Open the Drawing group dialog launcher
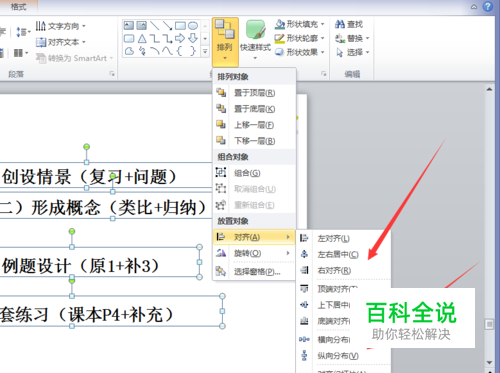Screen dimensions: 500x373 323,74
